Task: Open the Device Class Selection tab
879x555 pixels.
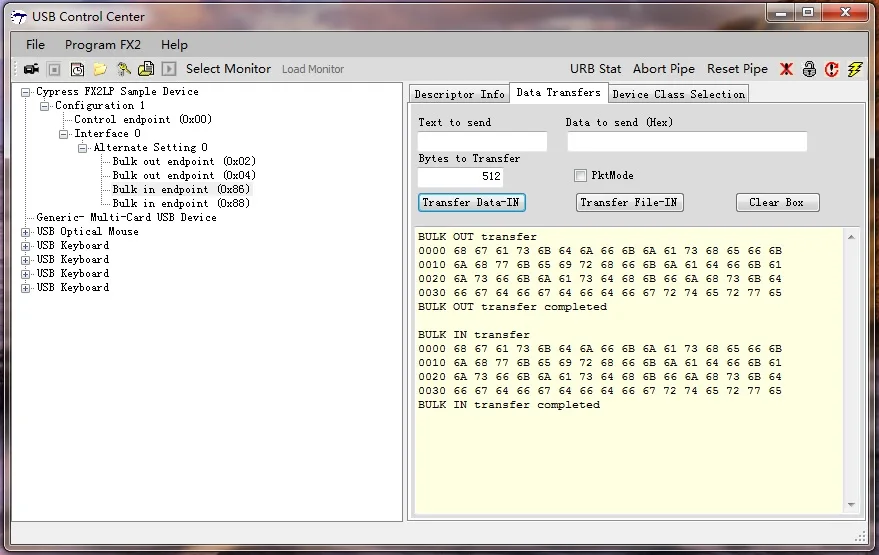Action: pyautogui.click(x=678, y=94)
